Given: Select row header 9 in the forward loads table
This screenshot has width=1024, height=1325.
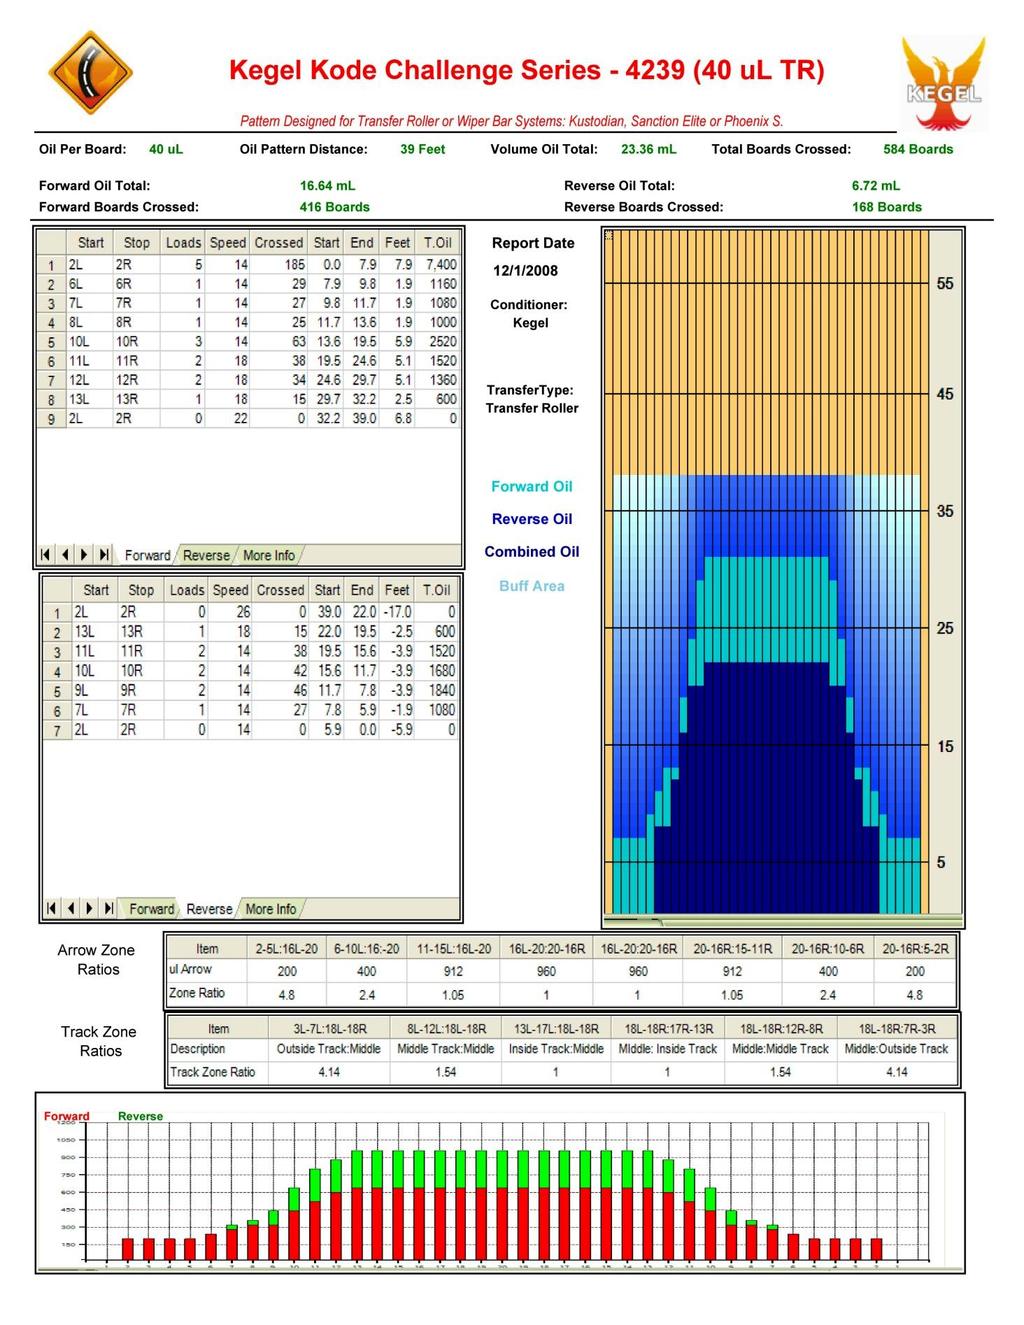Looking at the screenshot, I should 51,419.
